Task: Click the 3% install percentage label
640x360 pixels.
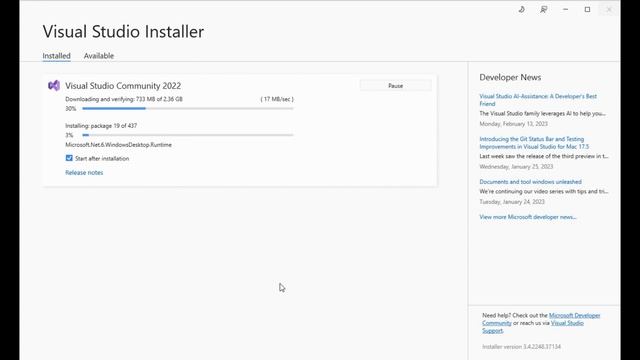Action: pos(69,135)
